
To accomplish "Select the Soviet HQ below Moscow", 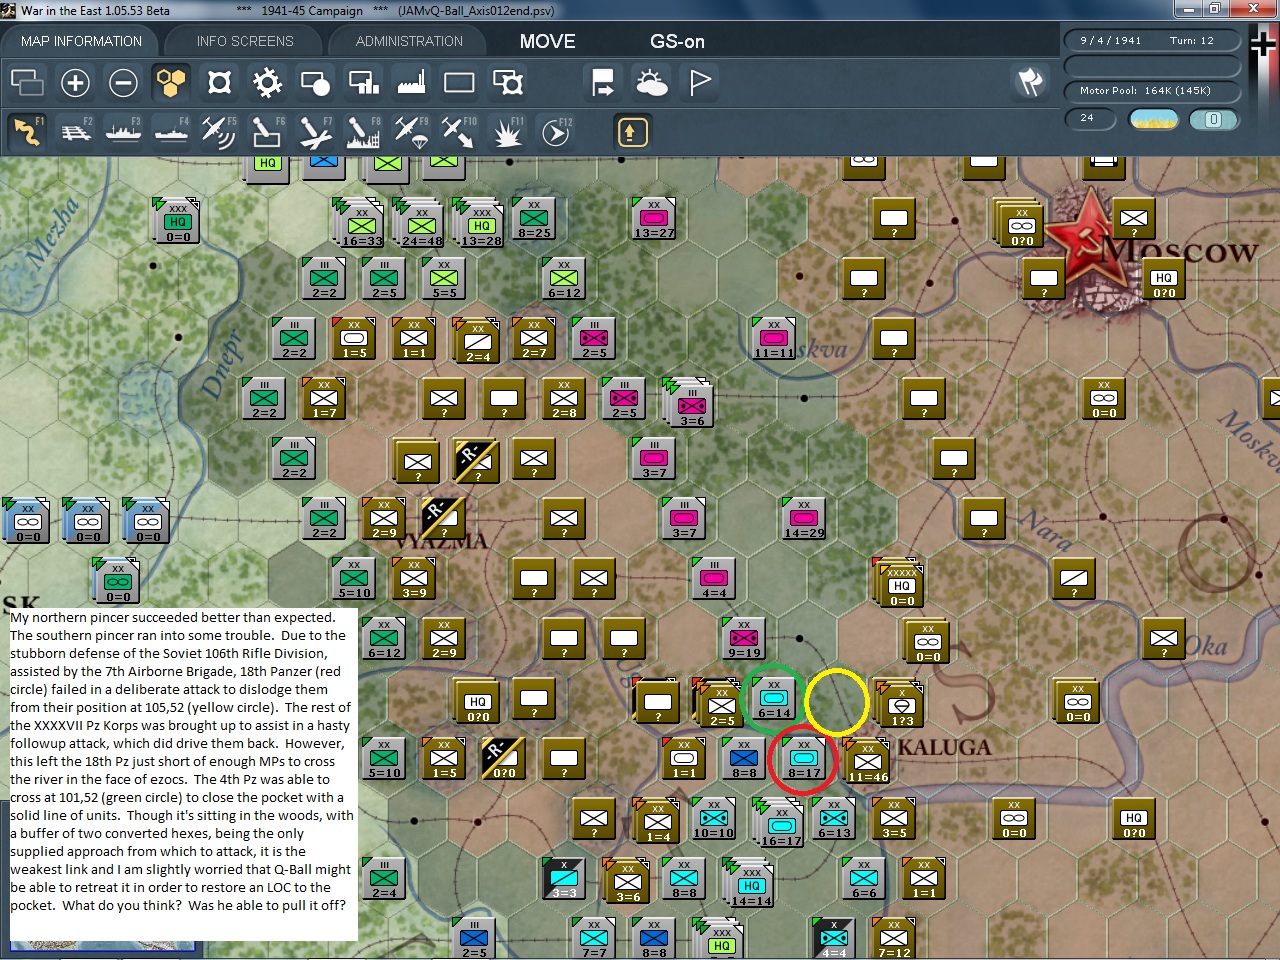I will [x=1163, y=279].
